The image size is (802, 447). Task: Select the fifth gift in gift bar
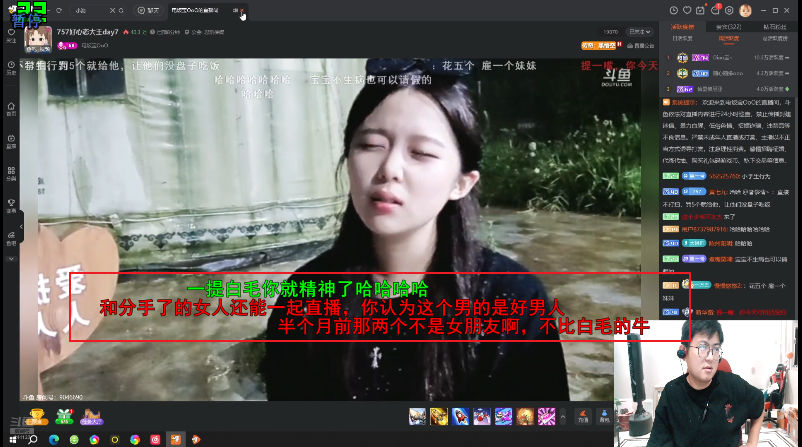pyautogui.click(x=503, y=416)
